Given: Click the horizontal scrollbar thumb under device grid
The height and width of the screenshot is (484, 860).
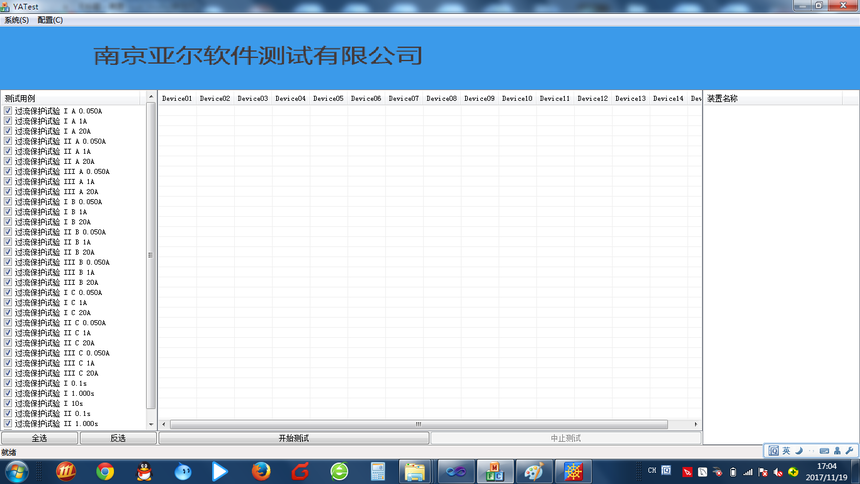Looking at the screenshot, I should pos(418,424).
